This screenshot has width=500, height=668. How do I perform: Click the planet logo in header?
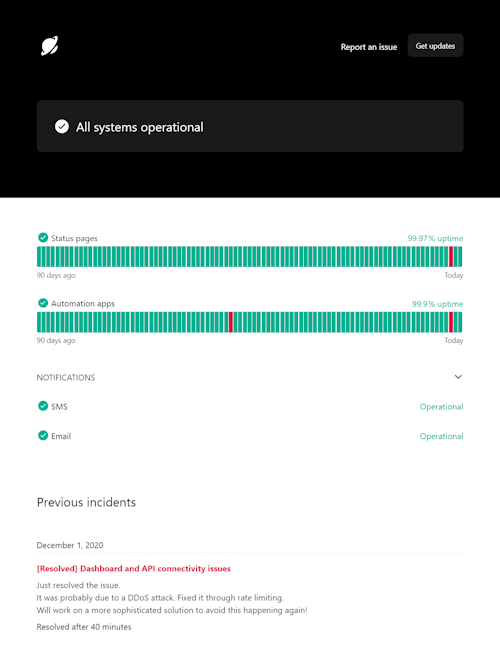pyautogui.click(x=49, y=46)
